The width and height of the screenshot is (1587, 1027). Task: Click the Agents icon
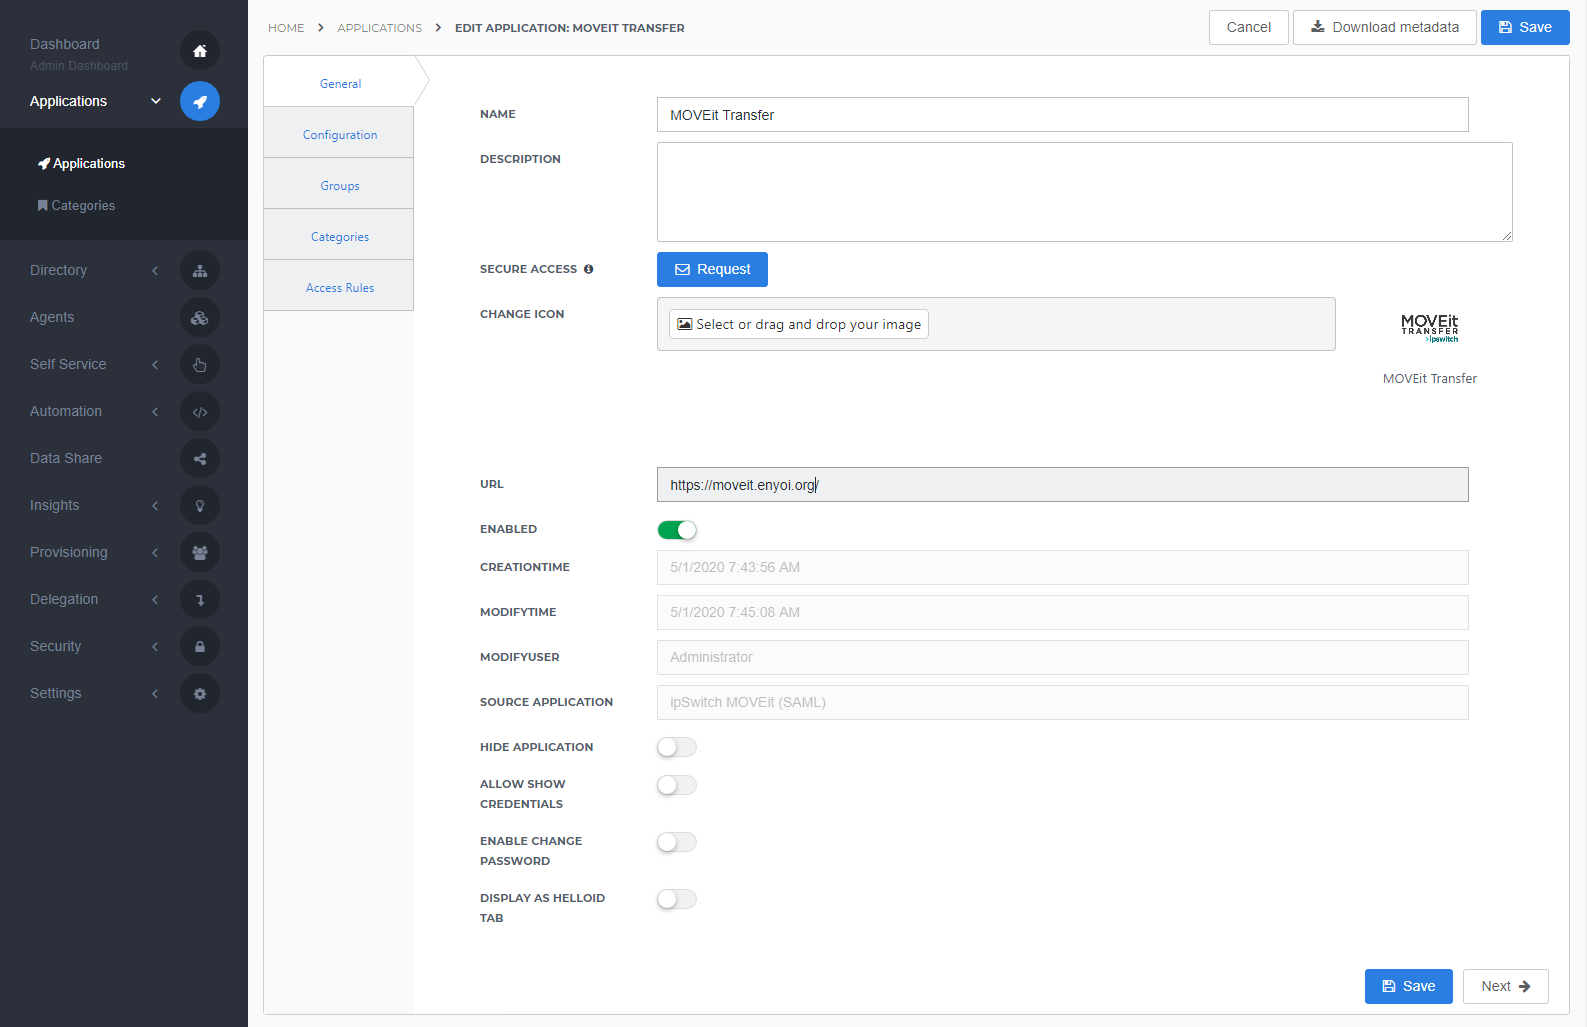[200, 318]
